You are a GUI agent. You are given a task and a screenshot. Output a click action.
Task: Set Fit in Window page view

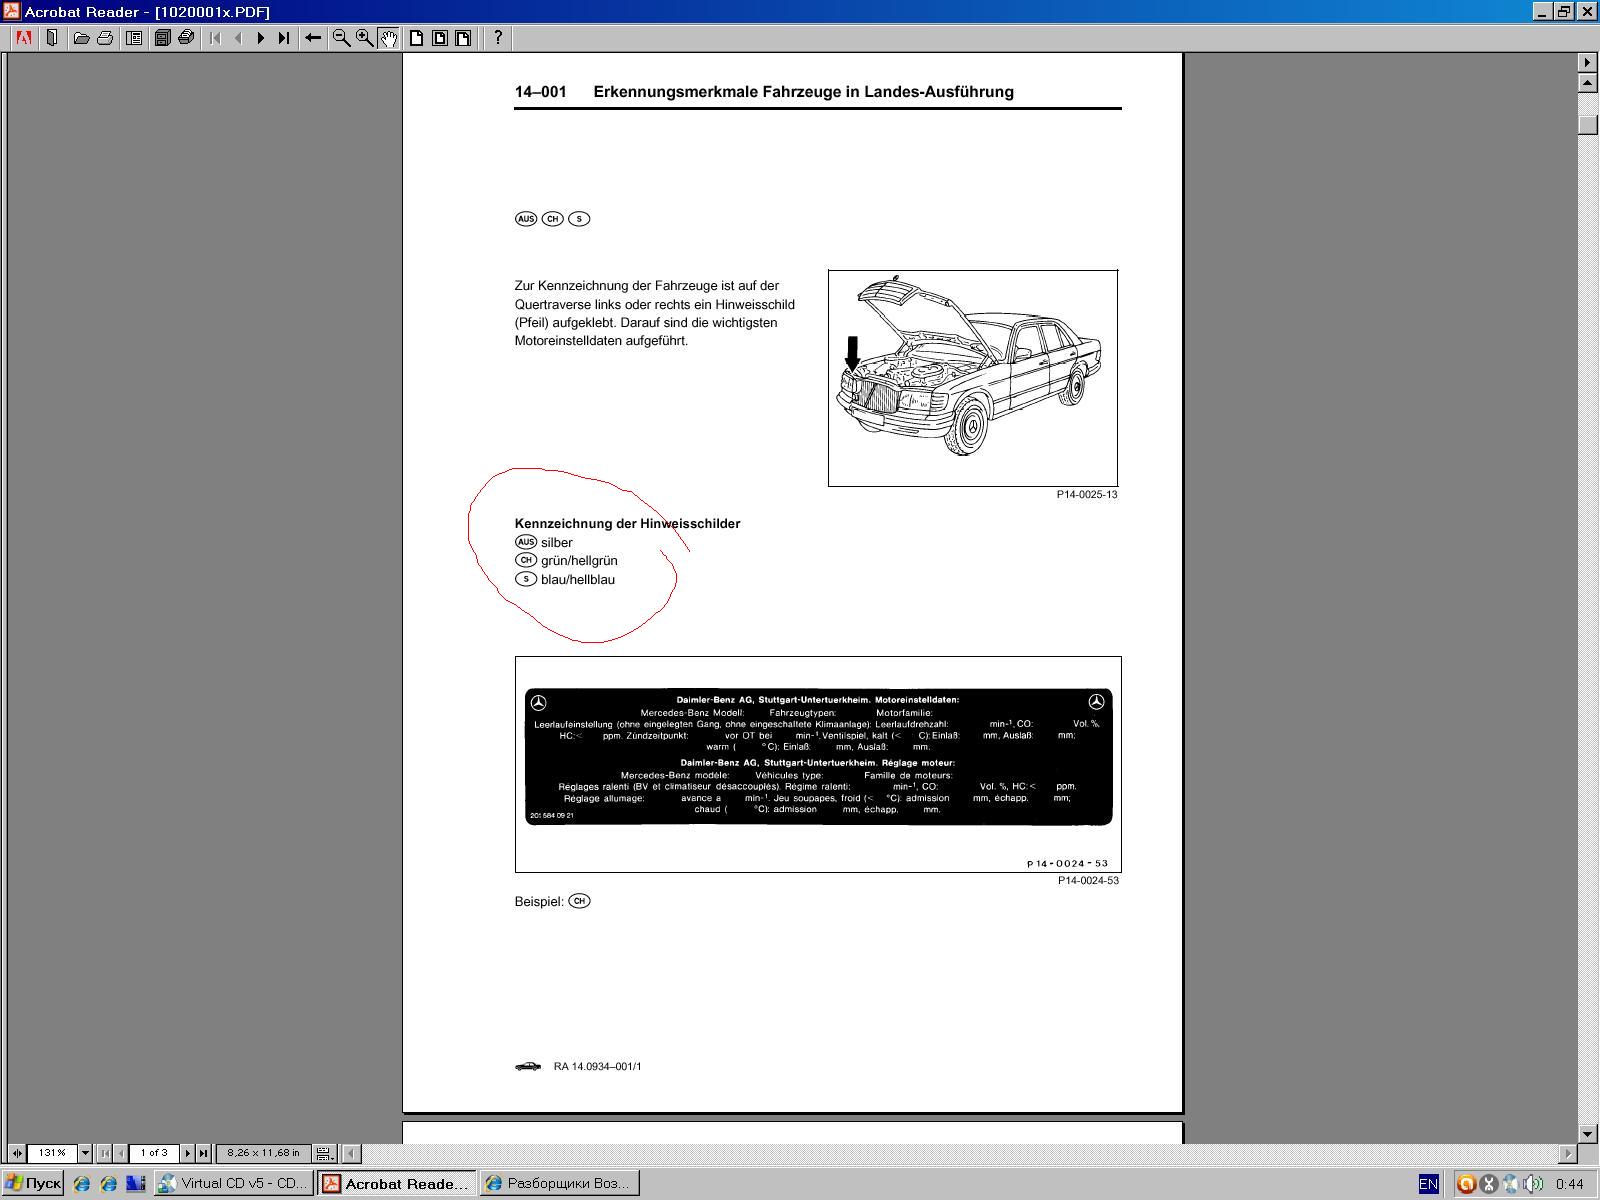440,38
